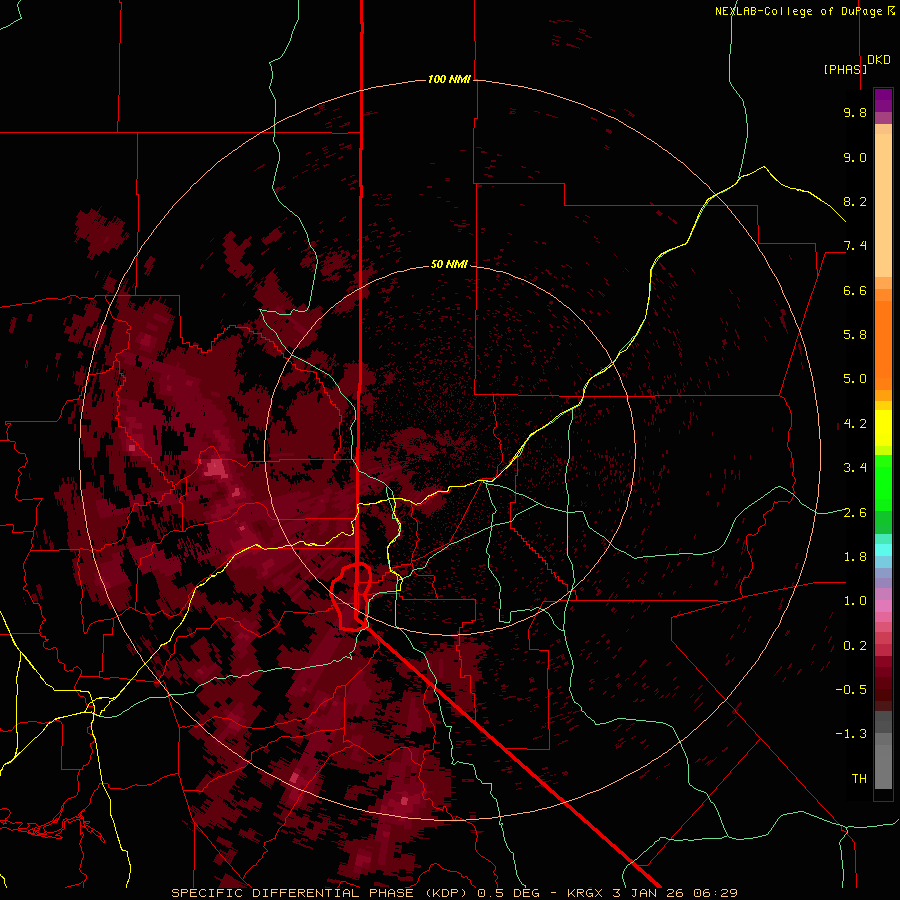Click the [PHAS] legend label

[845, 69]
